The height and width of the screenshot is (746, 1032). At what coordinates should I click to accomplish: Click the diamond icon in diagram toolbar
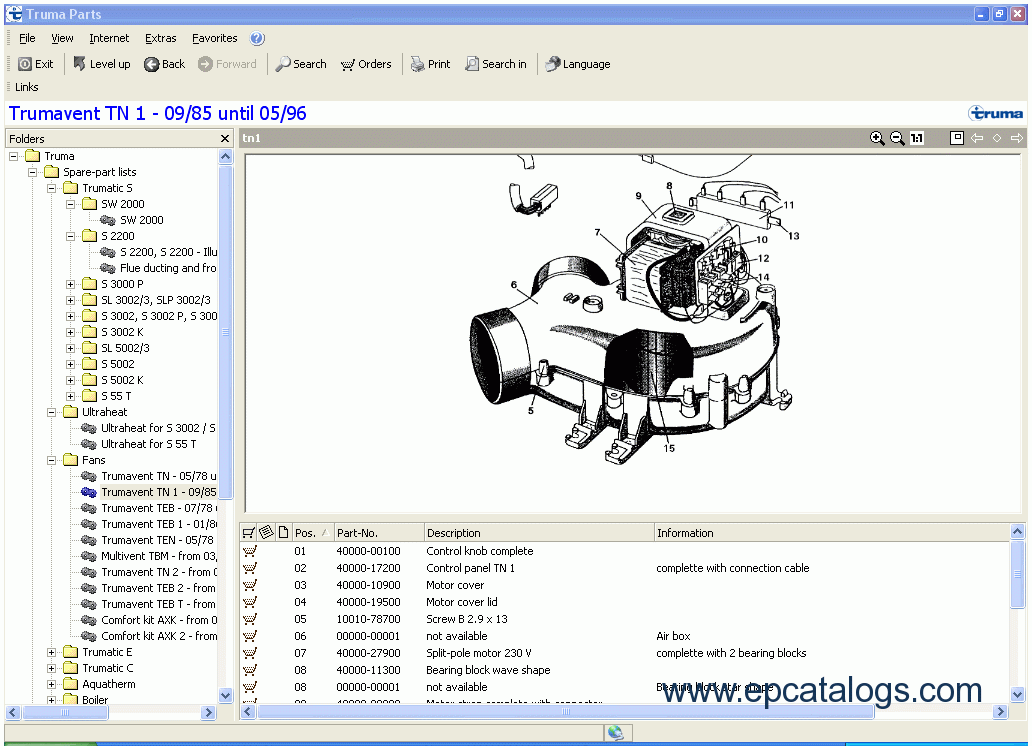click(996, 138)
